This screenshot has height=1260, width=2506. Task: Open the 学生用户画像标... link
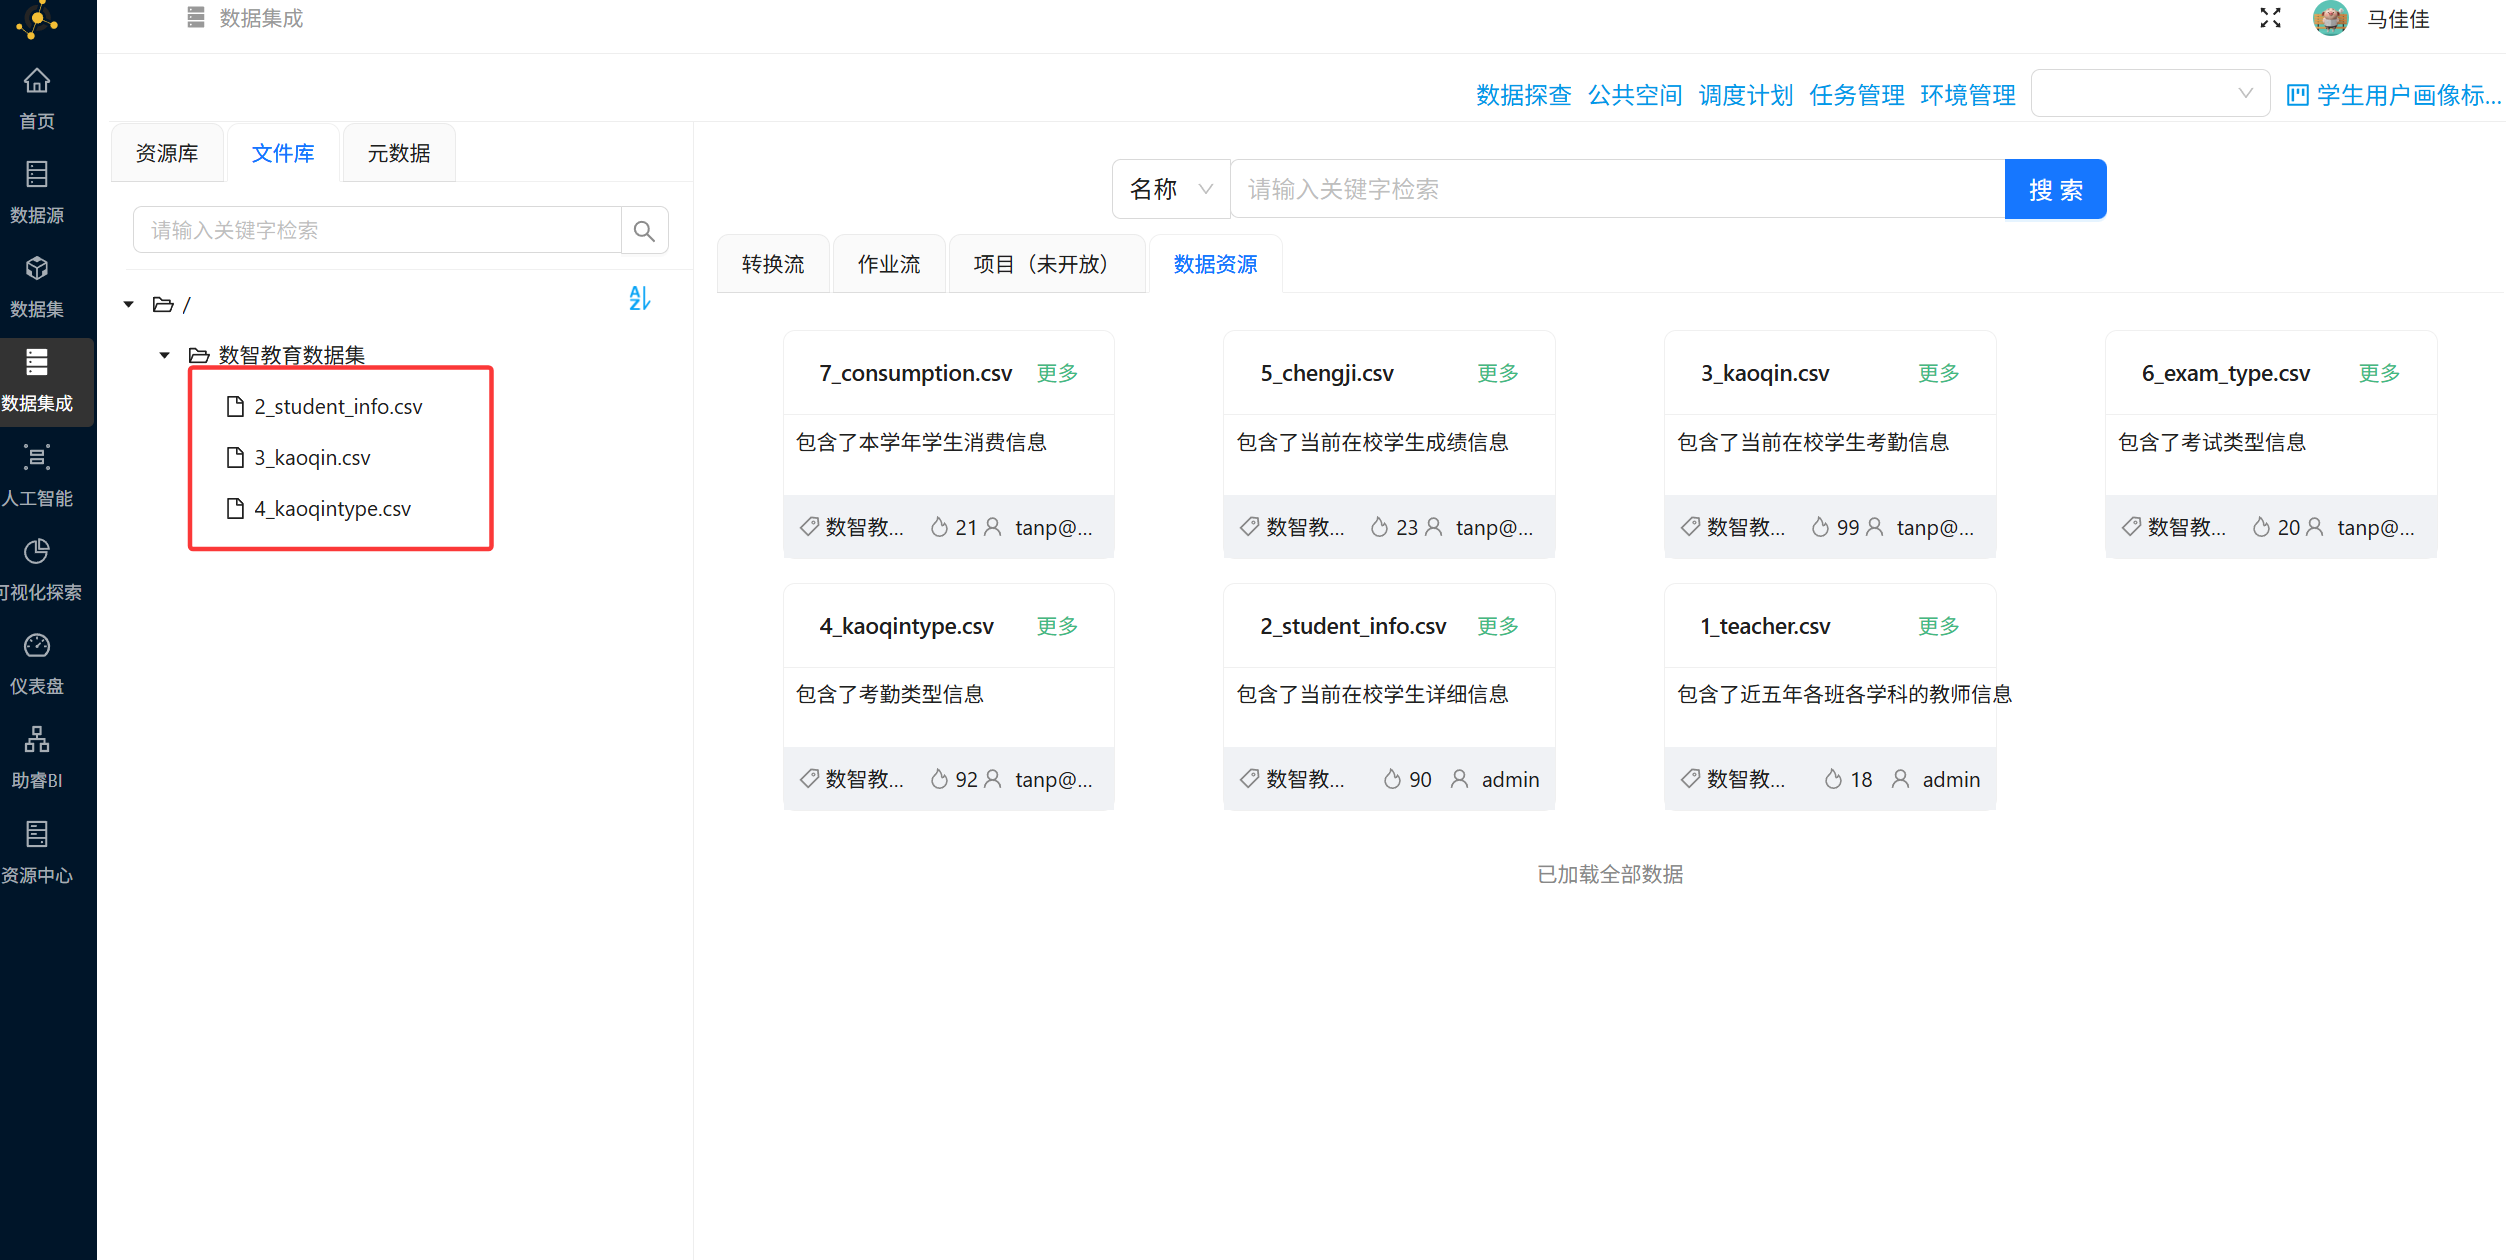(2408, 95)
